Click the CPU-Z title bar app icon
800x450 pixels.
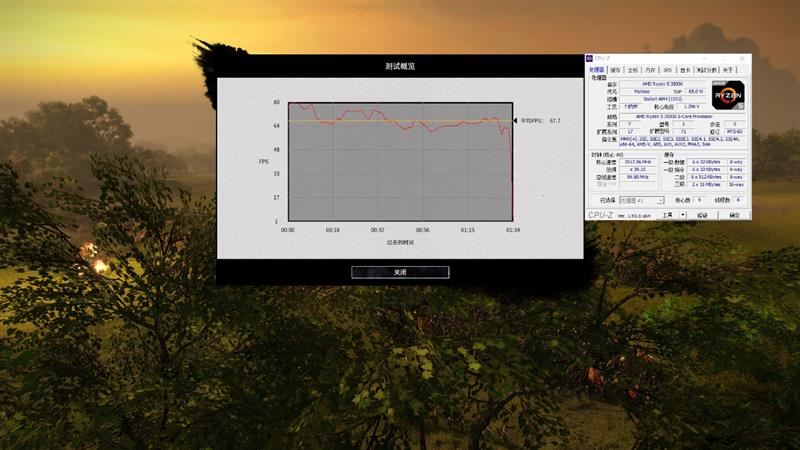589,58
